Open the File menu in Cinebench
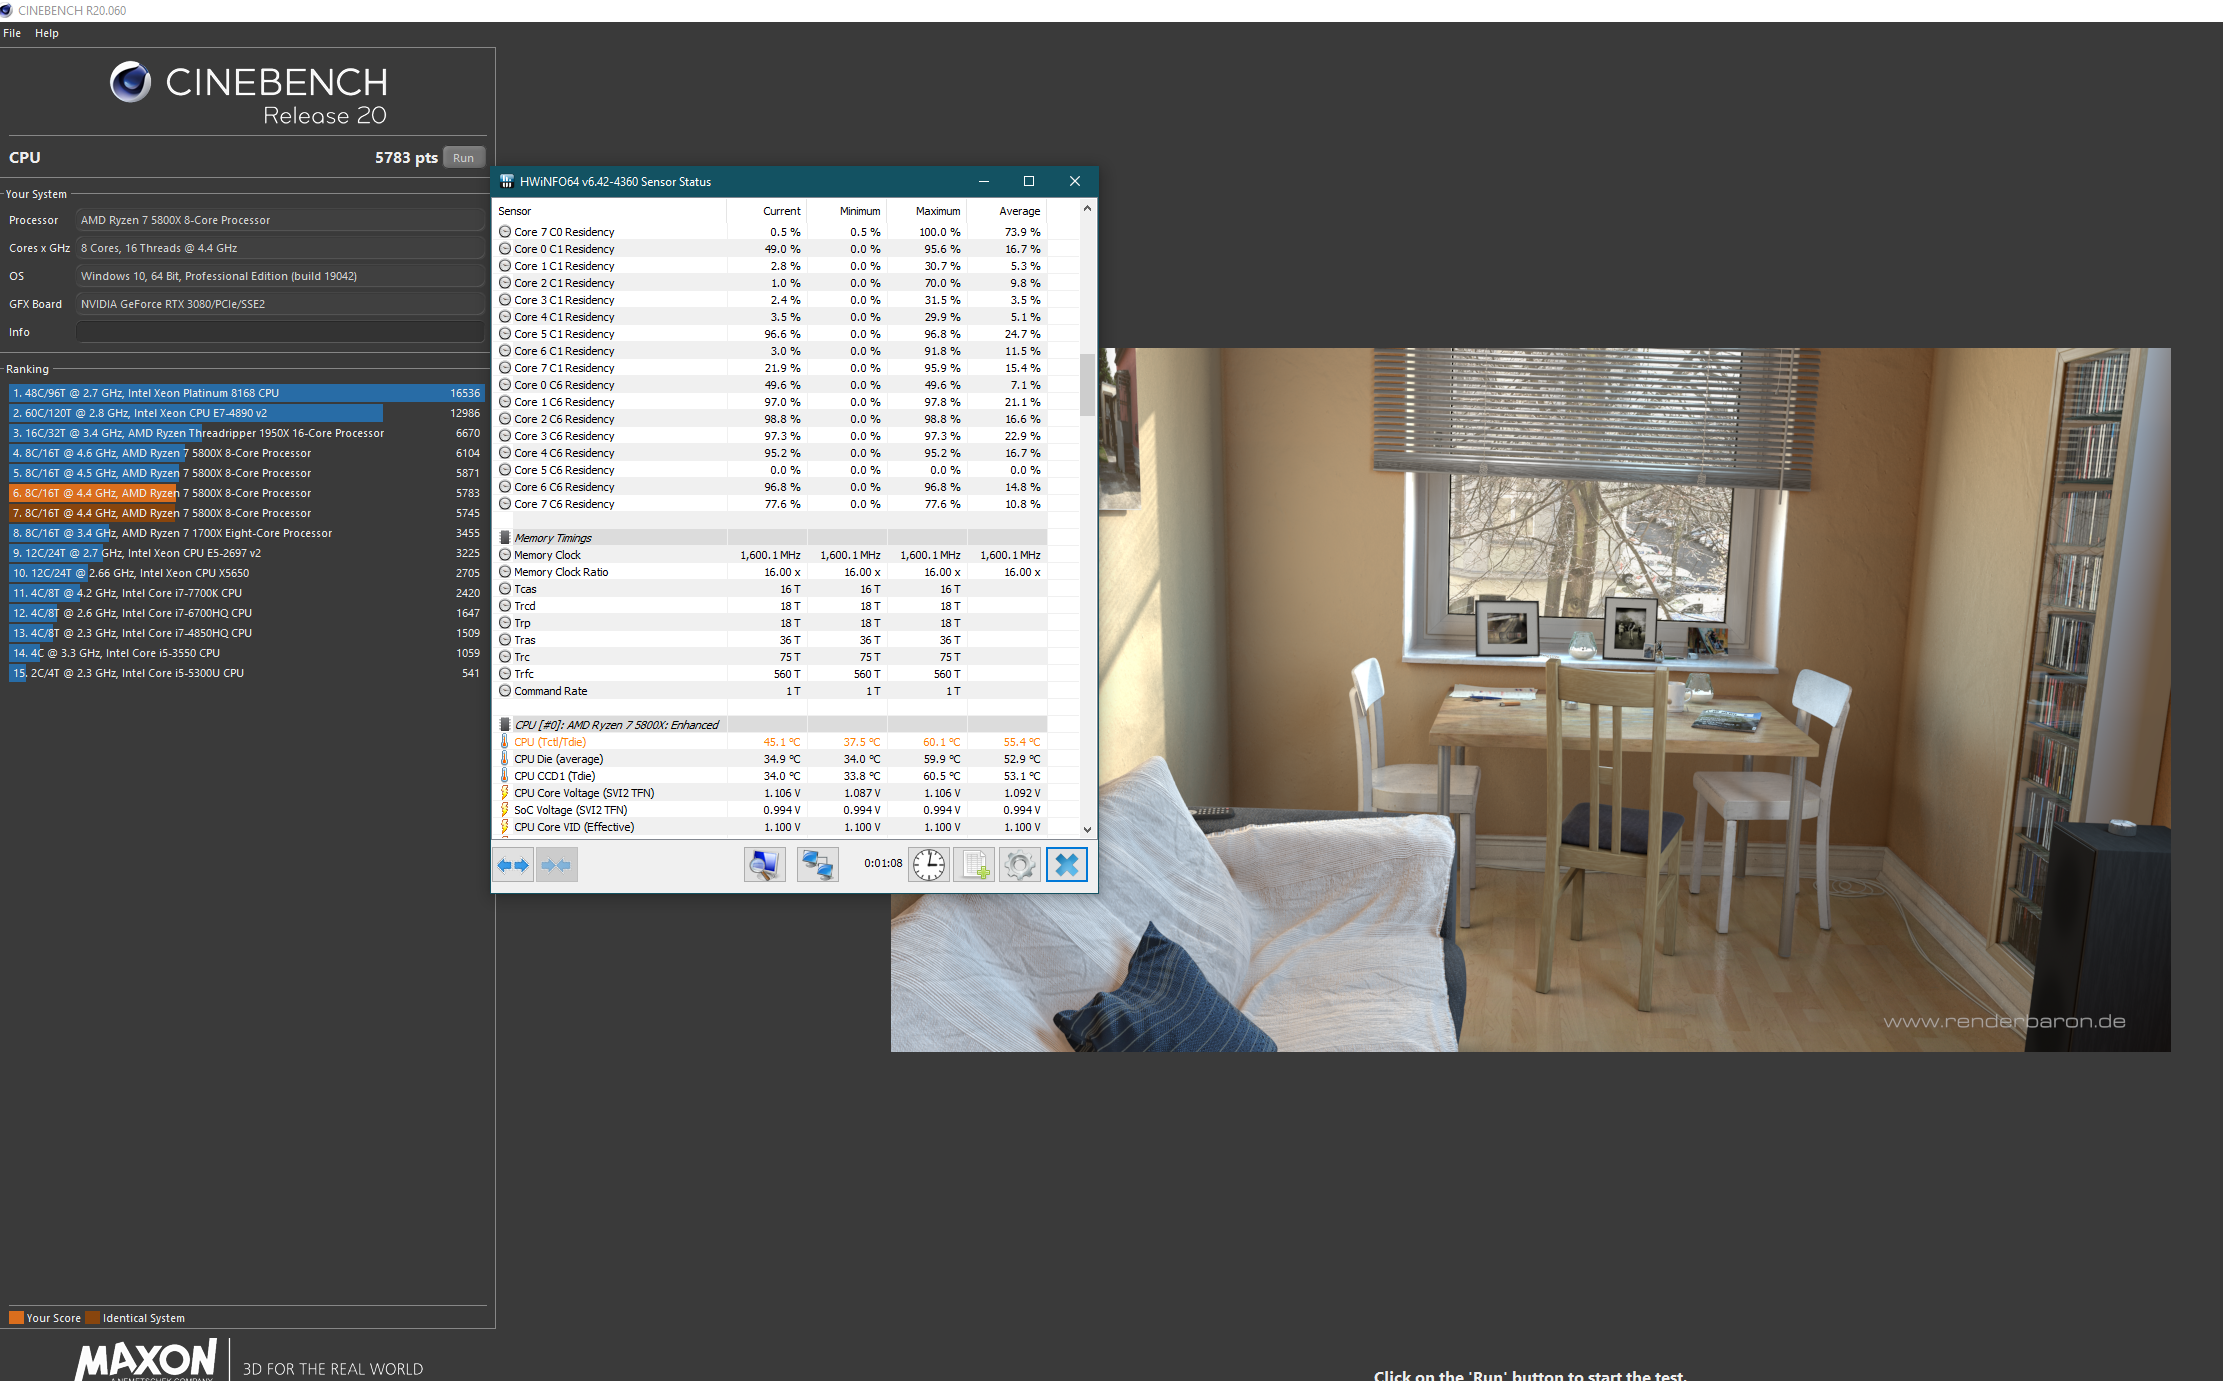Image resolution: width=2223 pixels, height=1381 pixels. [x=12, y=33]
